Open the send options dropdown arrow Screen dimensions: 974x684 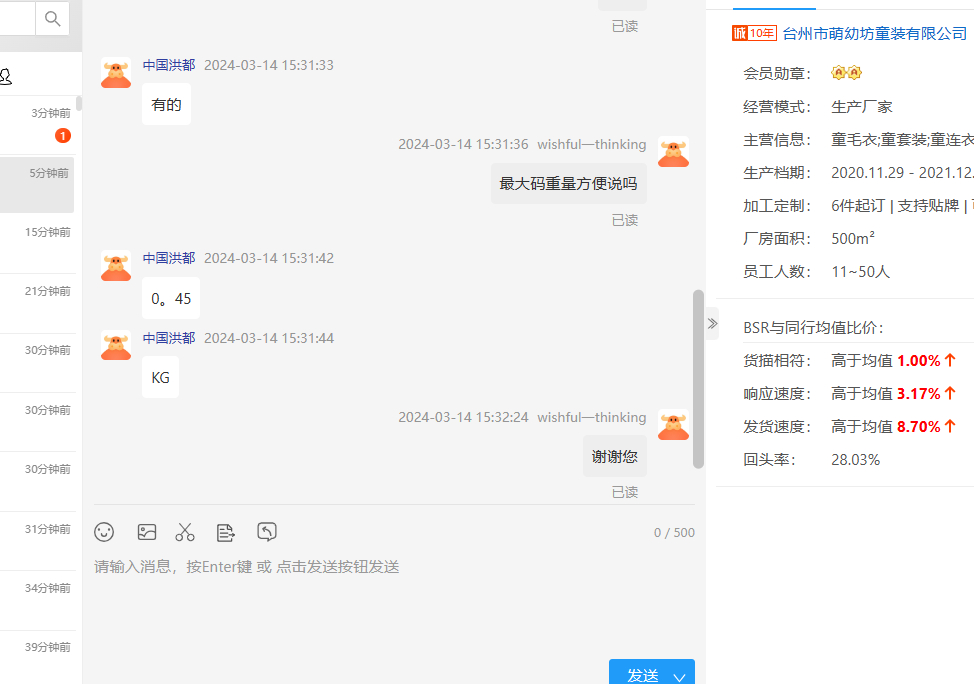coord(680,676)
